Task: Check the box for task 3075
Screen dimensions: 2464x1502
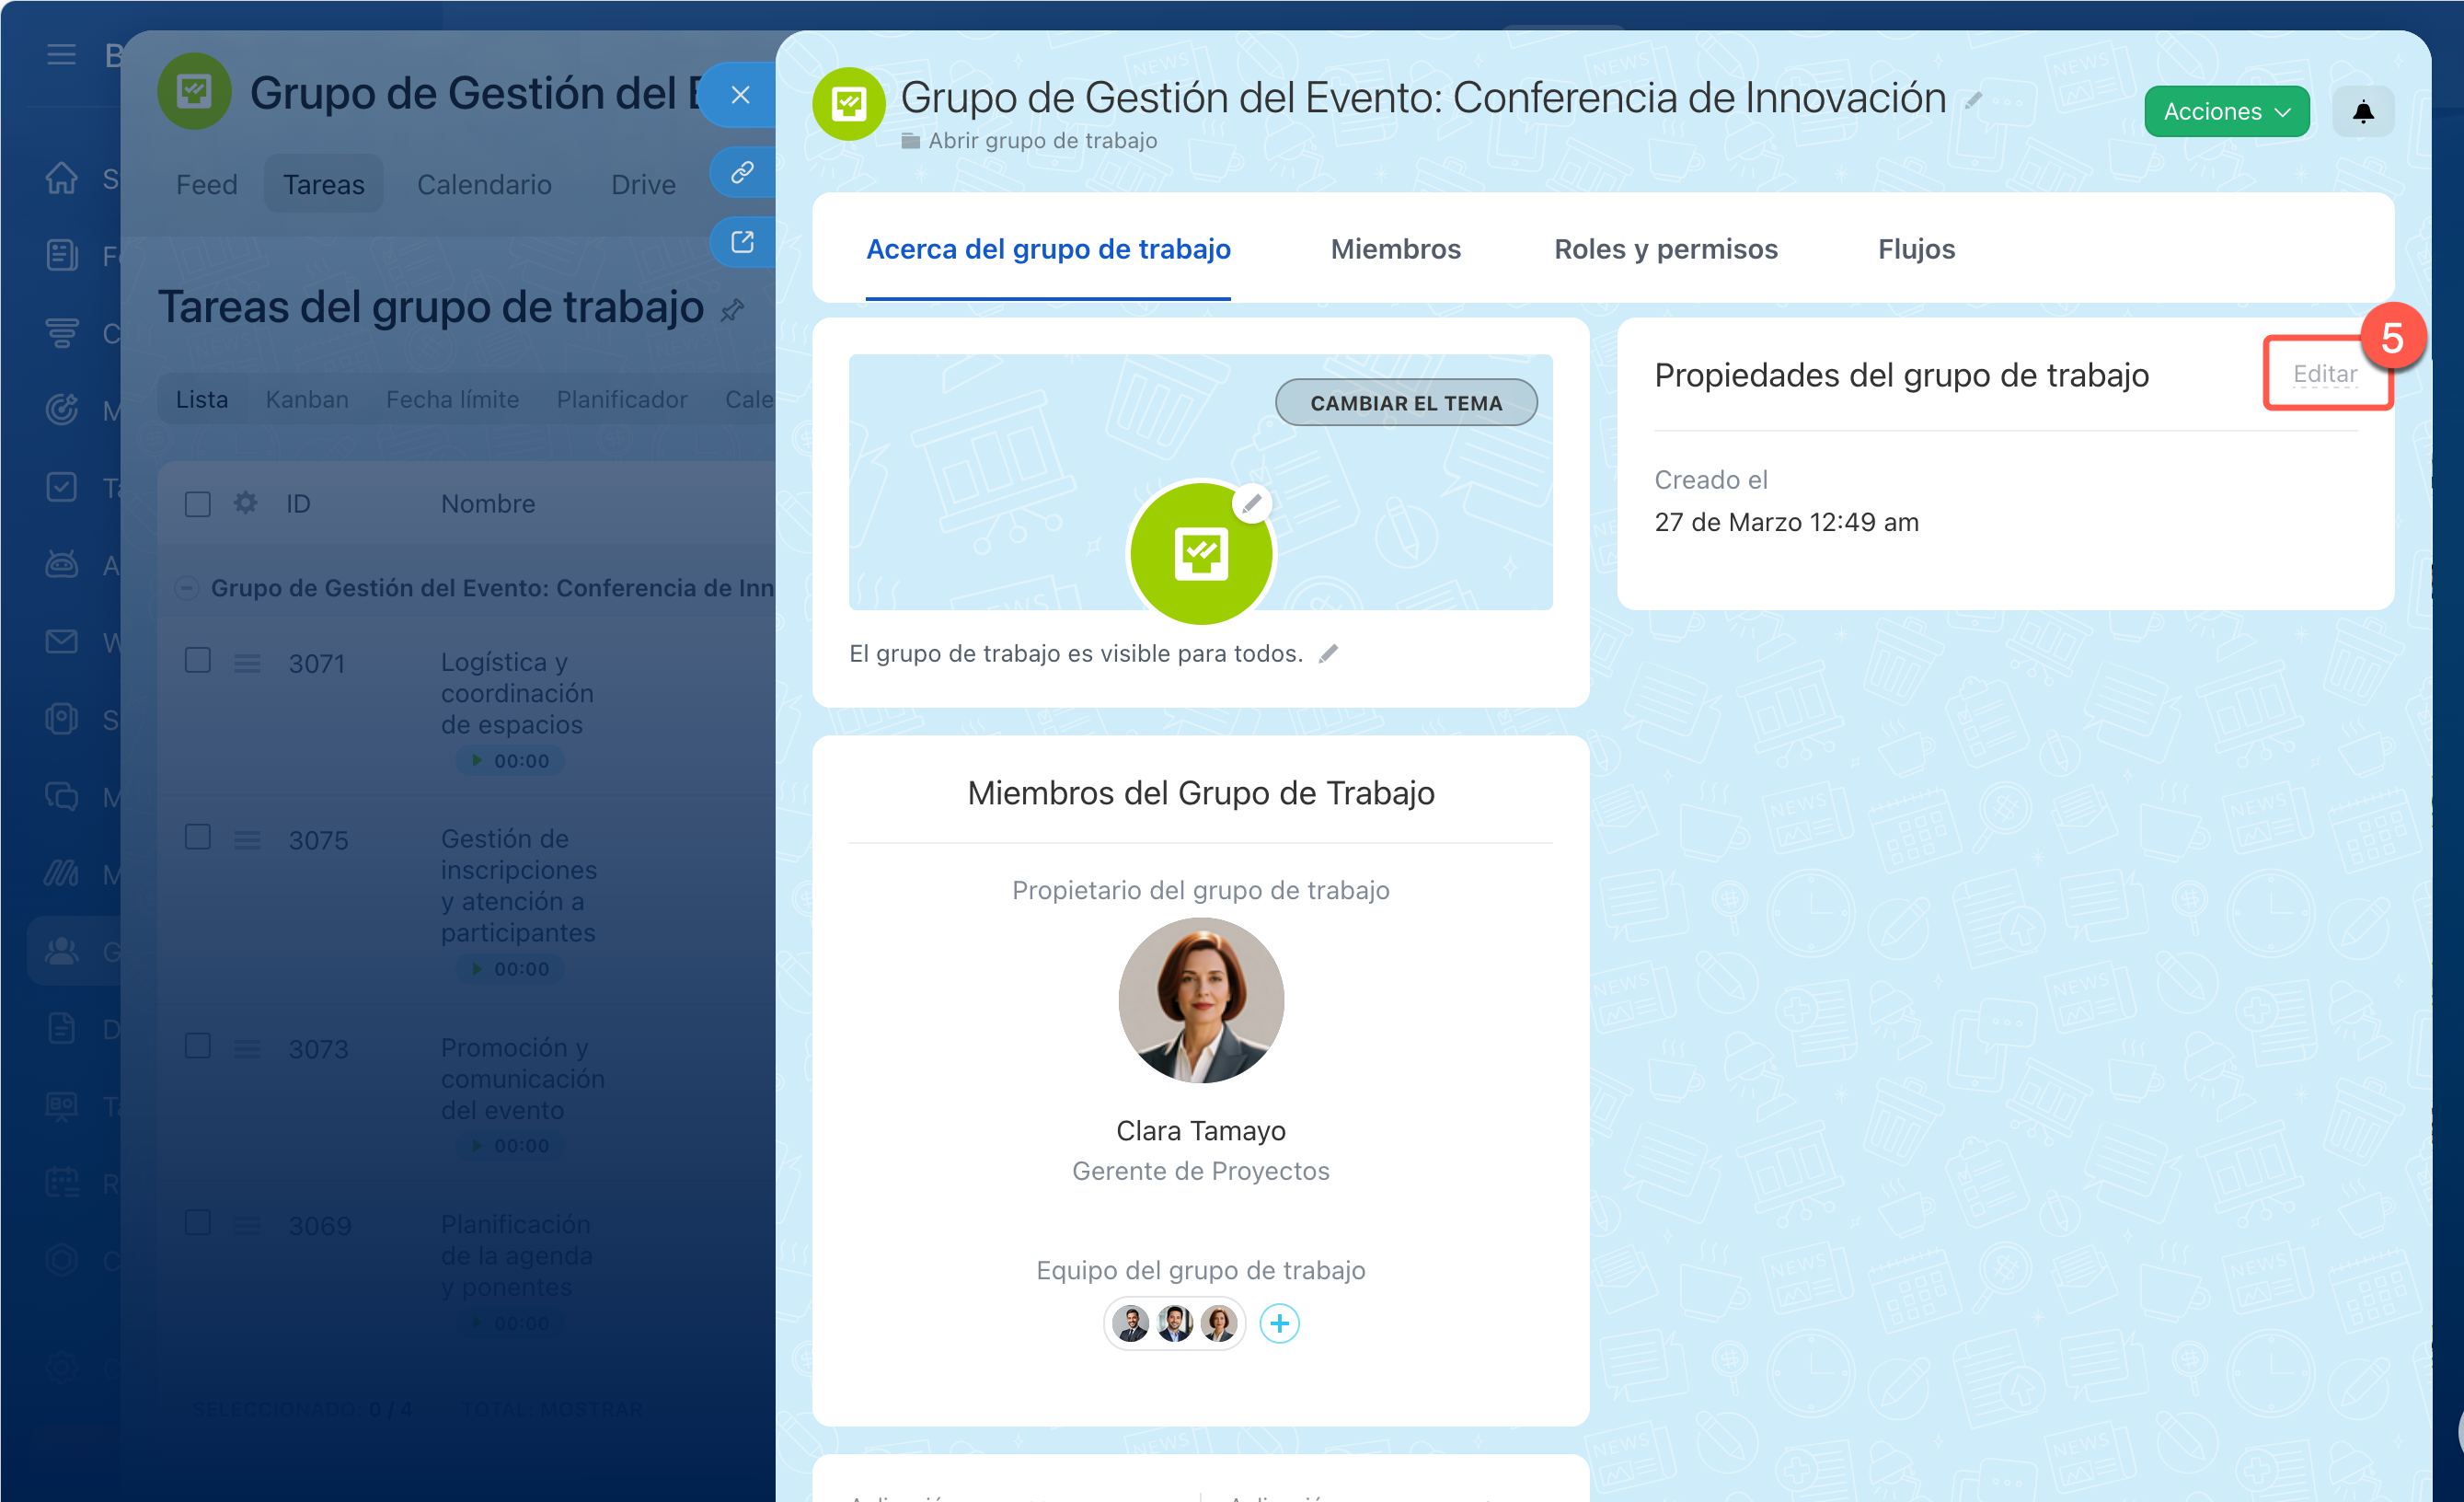Action: pos(198,837)
